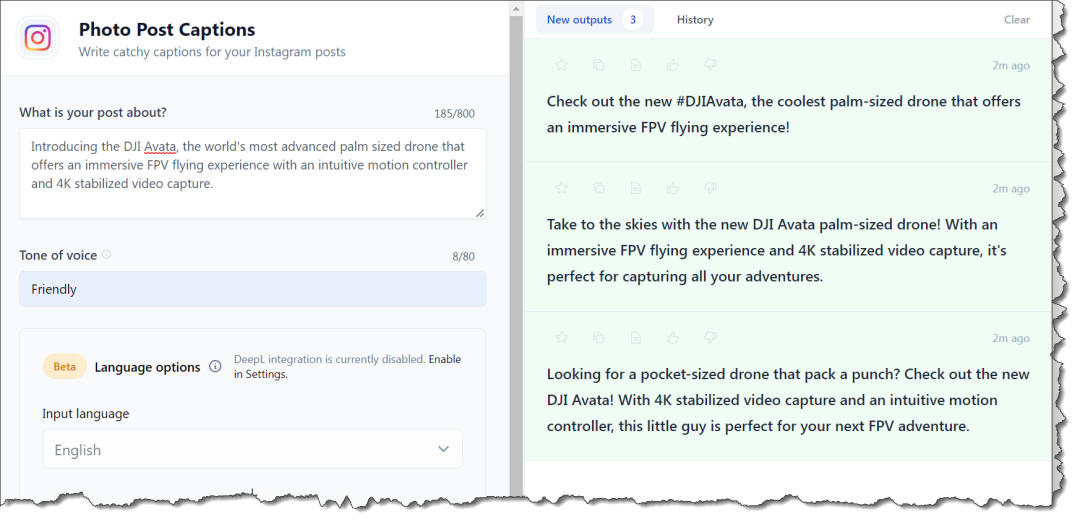Viewport: 1080px width, 522px height.
Task: Click the Tone of voice info icon
Action: pyautogui.click(x=107, y=255)
